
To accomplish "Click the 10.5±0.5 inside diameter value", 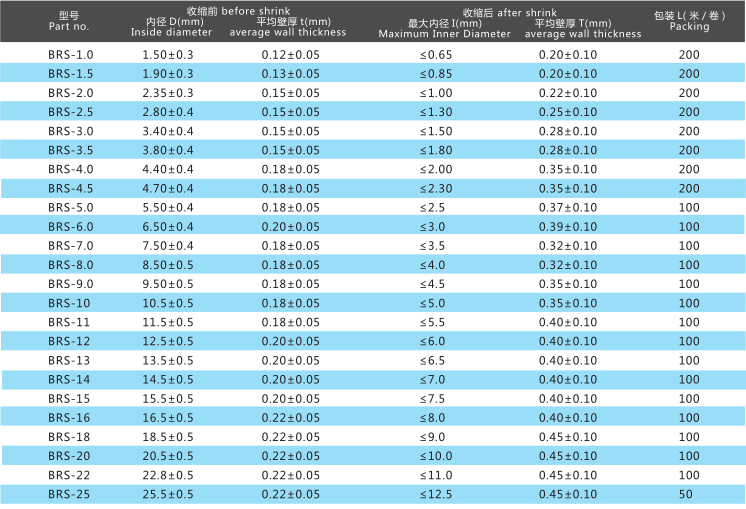I will [x=168, y=303].
